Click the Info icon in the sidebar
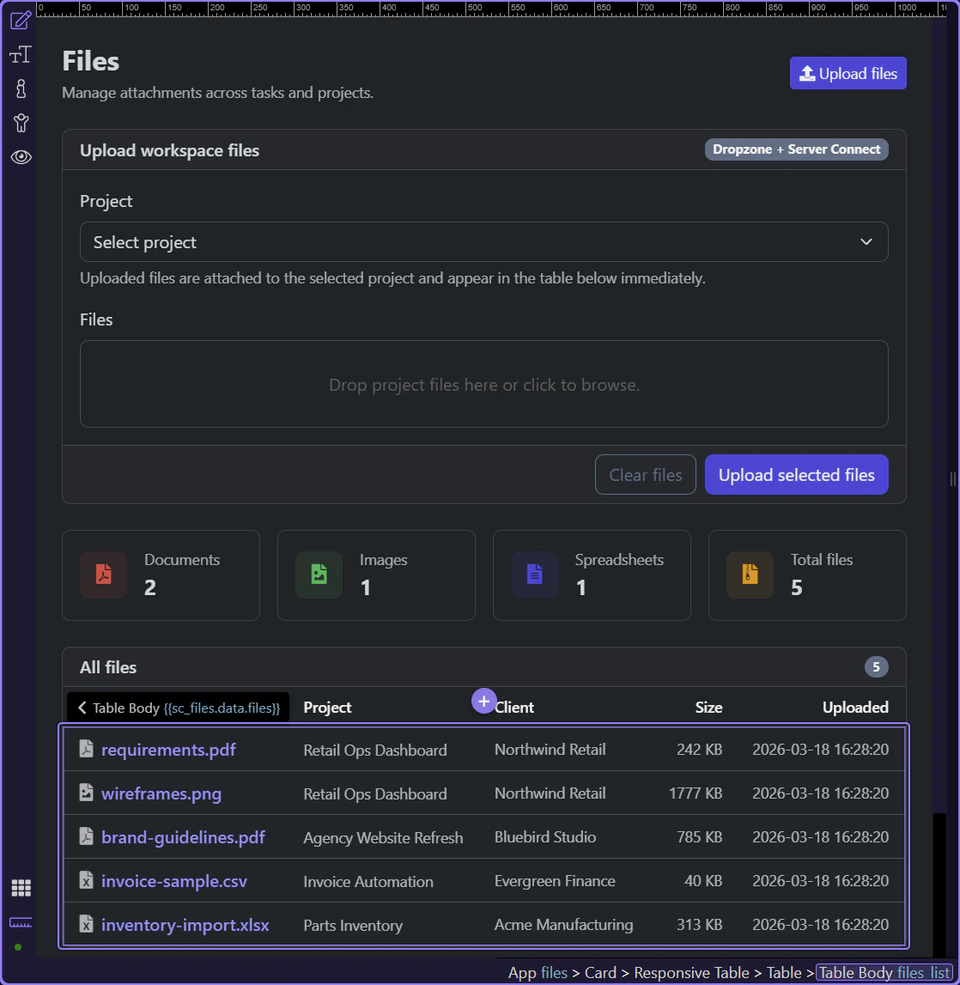The height and width of the screenshot is (985, 960). tap(21, 88)
